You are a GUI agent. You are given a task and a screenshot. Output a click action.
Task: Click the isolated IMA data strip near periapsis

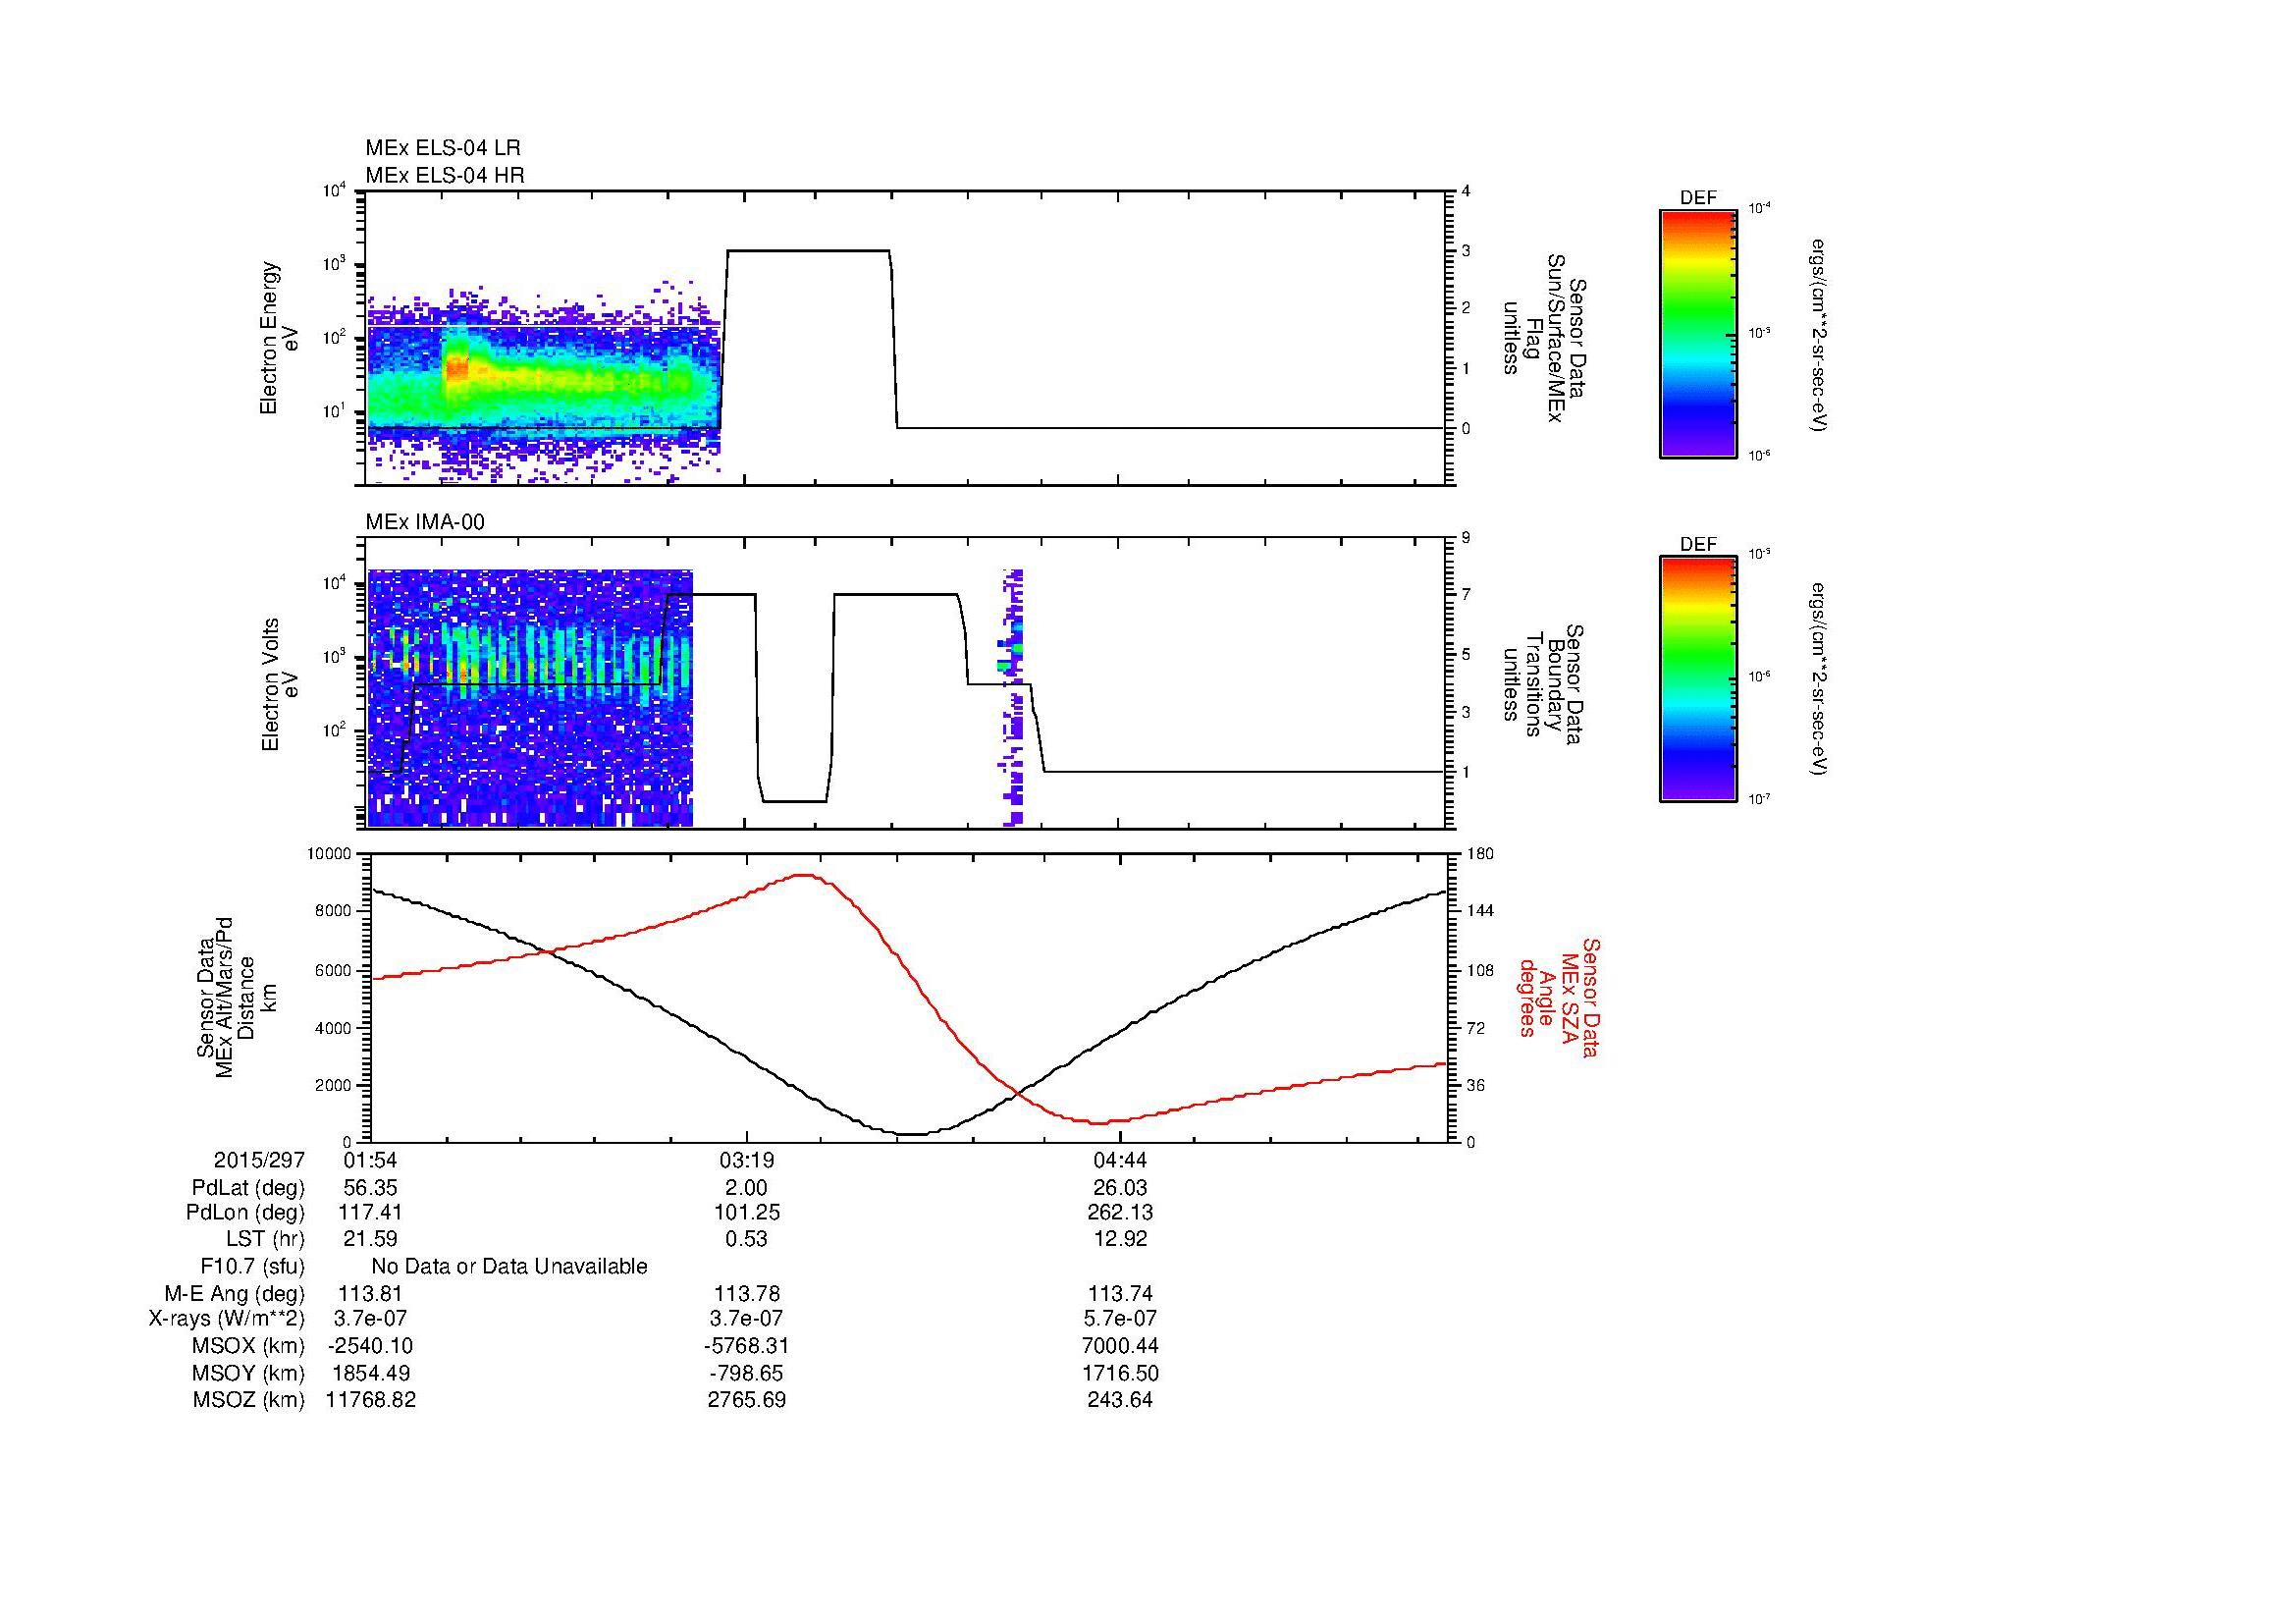(1012, 697)
